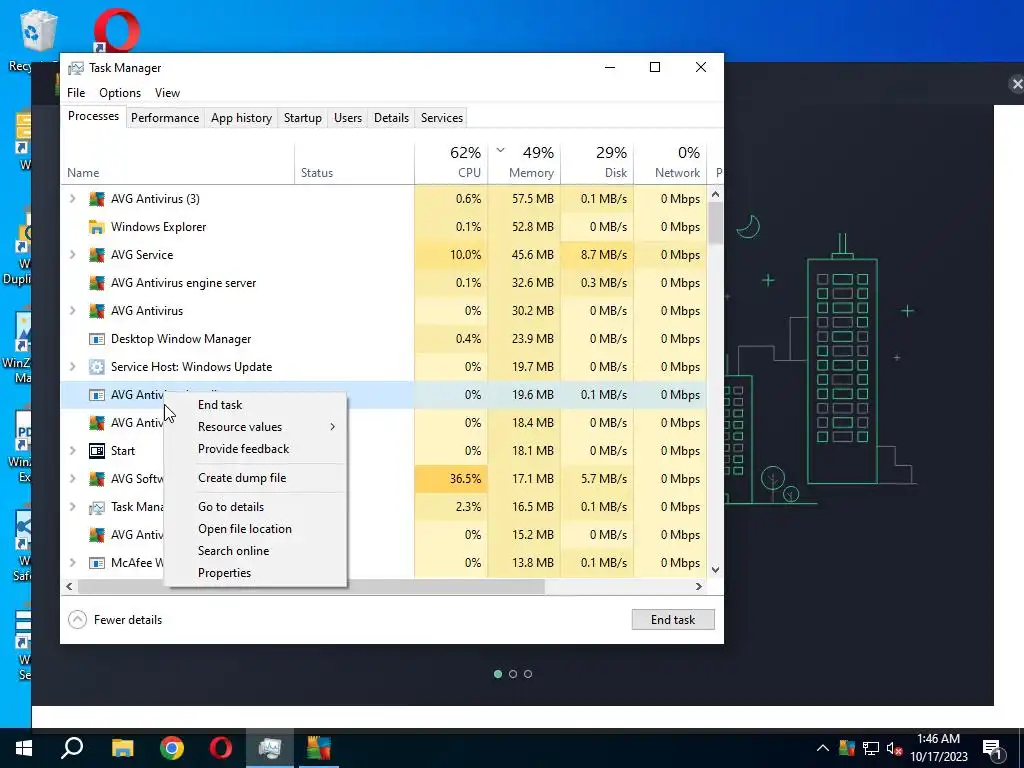Sort by the Network column header
This screenshot has height=768, width=1024.
pyautogui.click(x=671, y=163)
